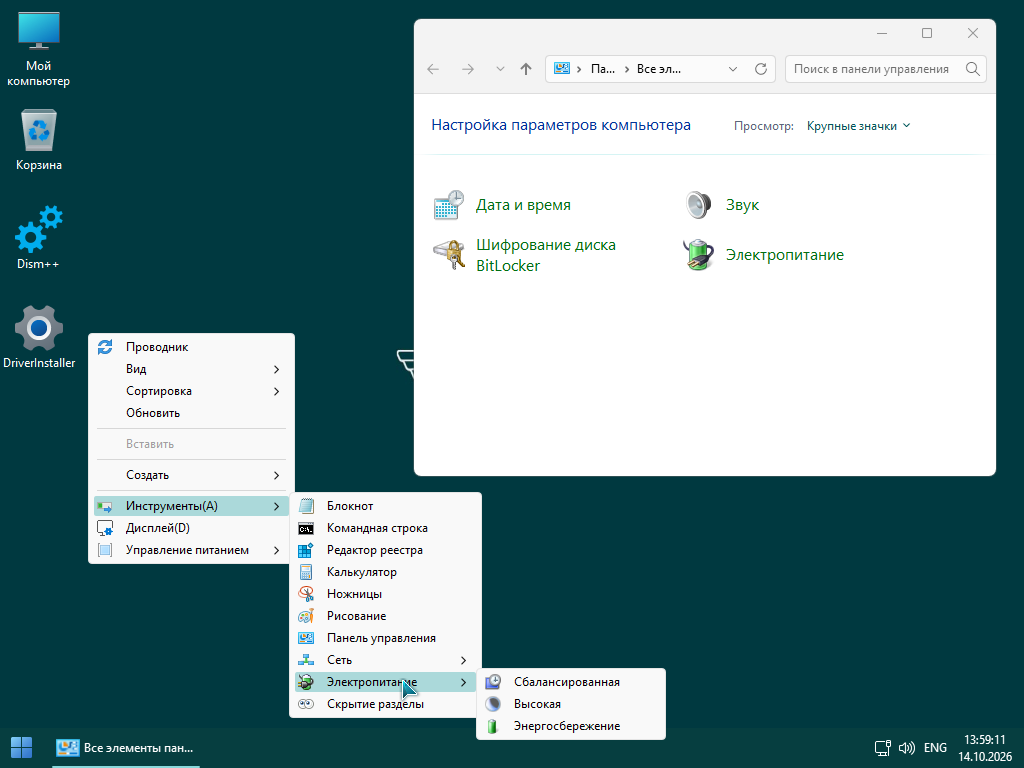Refresh the Control Panel address bar
The height and width of the screenshot is (768, 1024).
click(x=761, y=69)
